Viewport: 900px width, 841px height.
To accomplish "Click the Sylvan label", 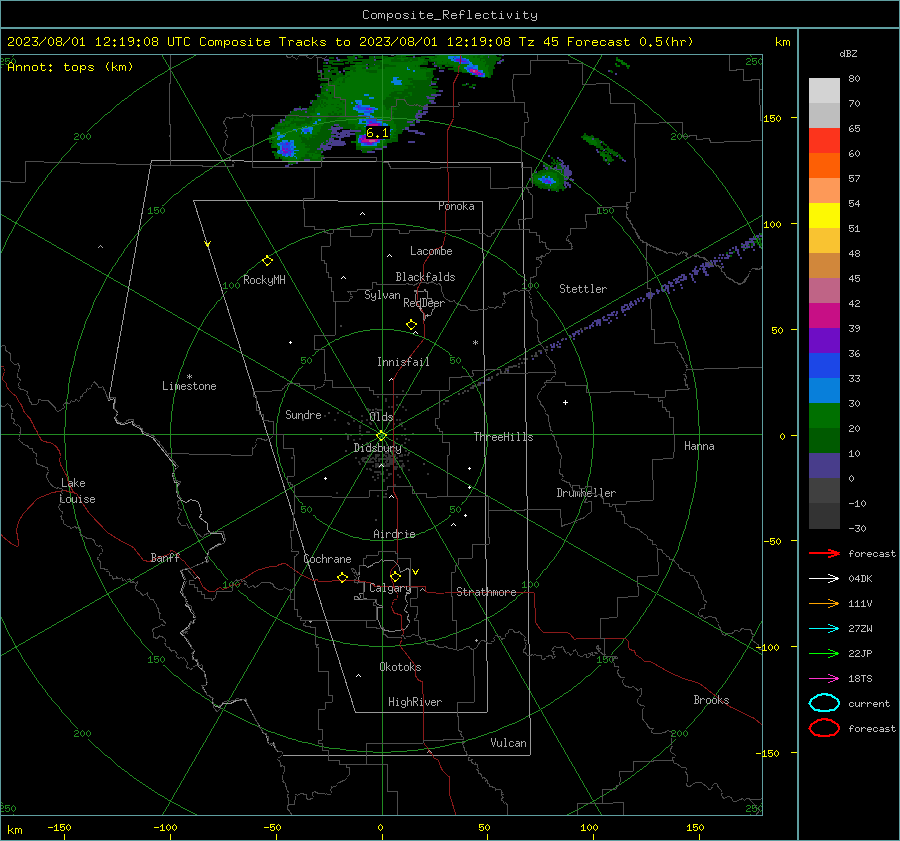I will pyautogui.click(x=382, y=295).
